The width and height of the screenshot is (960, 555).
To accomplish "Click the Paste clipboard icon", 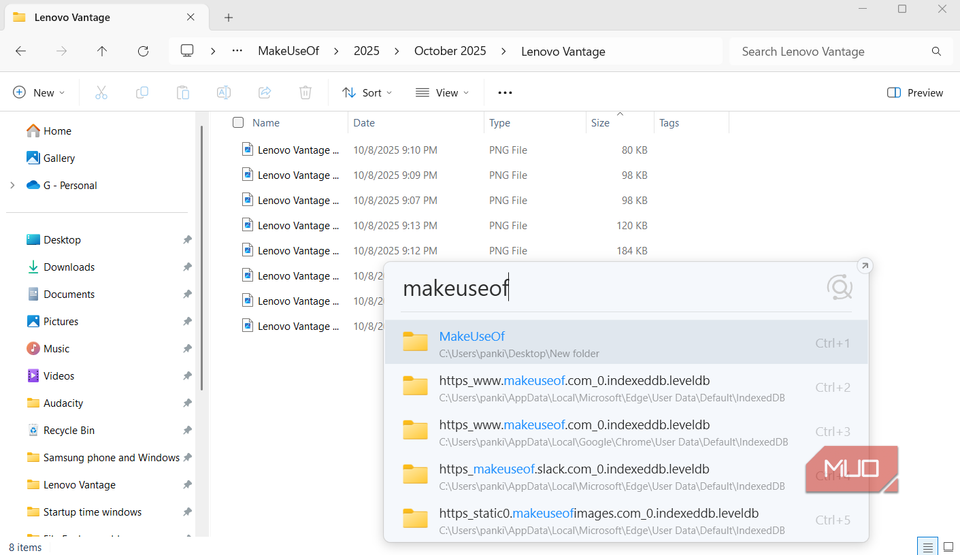I will 182,92.
